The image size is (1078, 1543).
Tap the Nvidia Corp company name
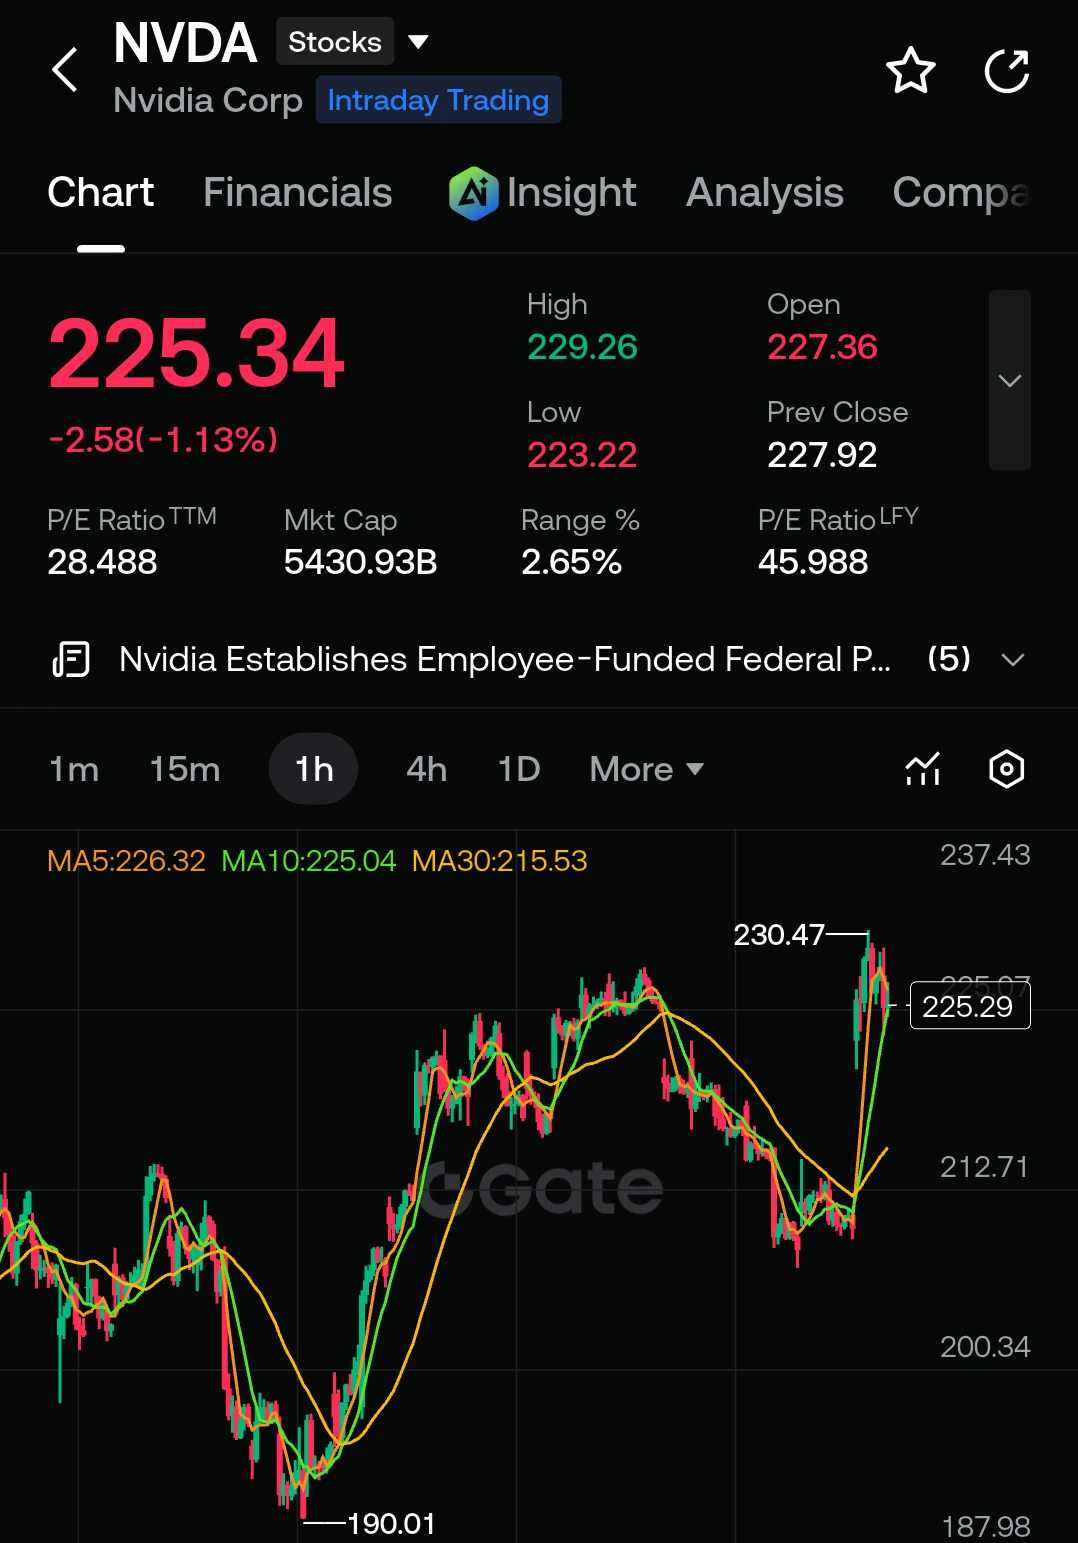pyautogui.click(x=208, y=100)
